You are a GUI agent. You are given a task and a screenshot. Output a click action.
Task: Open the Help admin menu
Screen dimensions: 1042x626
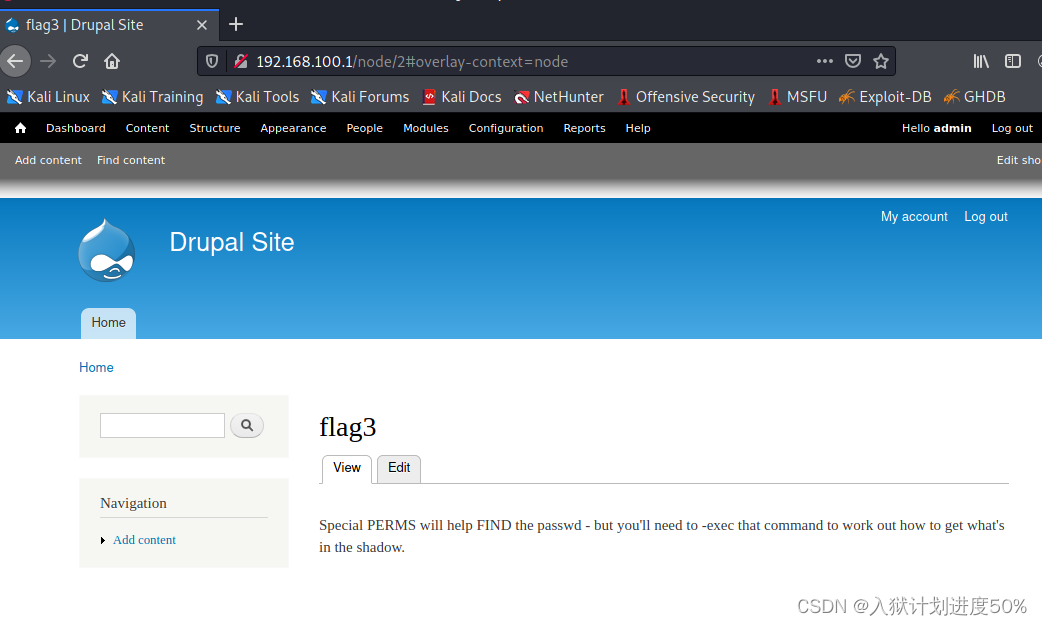(638, 128)
